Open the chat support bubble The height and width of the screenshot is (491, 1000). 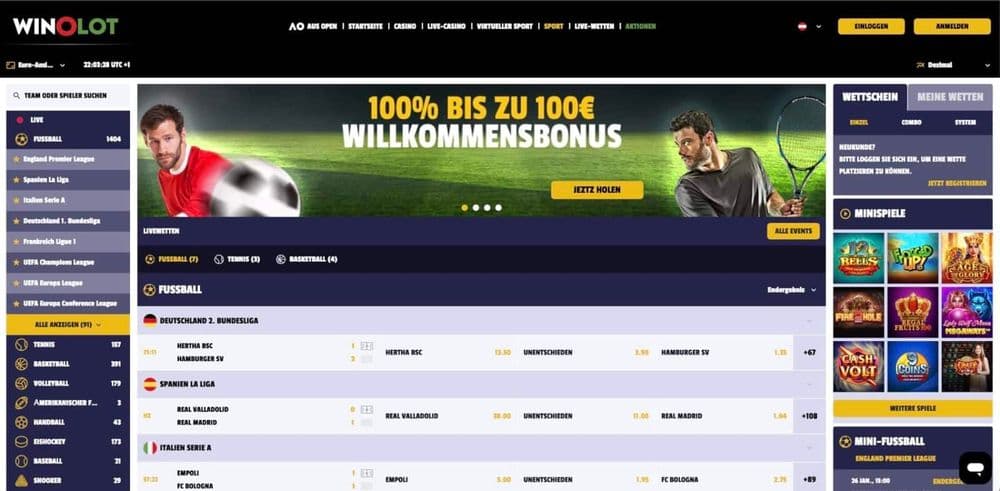(974, 468)
